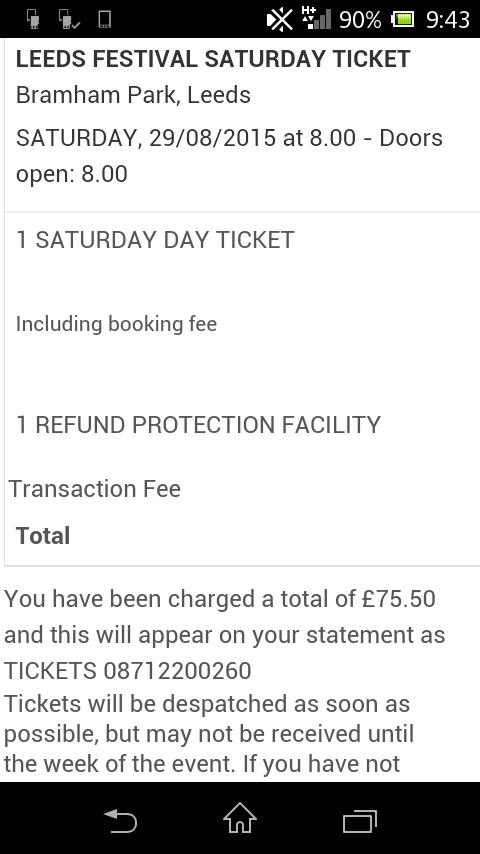The image size is (480, 854).
Task: Tap the £75.50 charged amount text
Action: click(x=399, y=599)
